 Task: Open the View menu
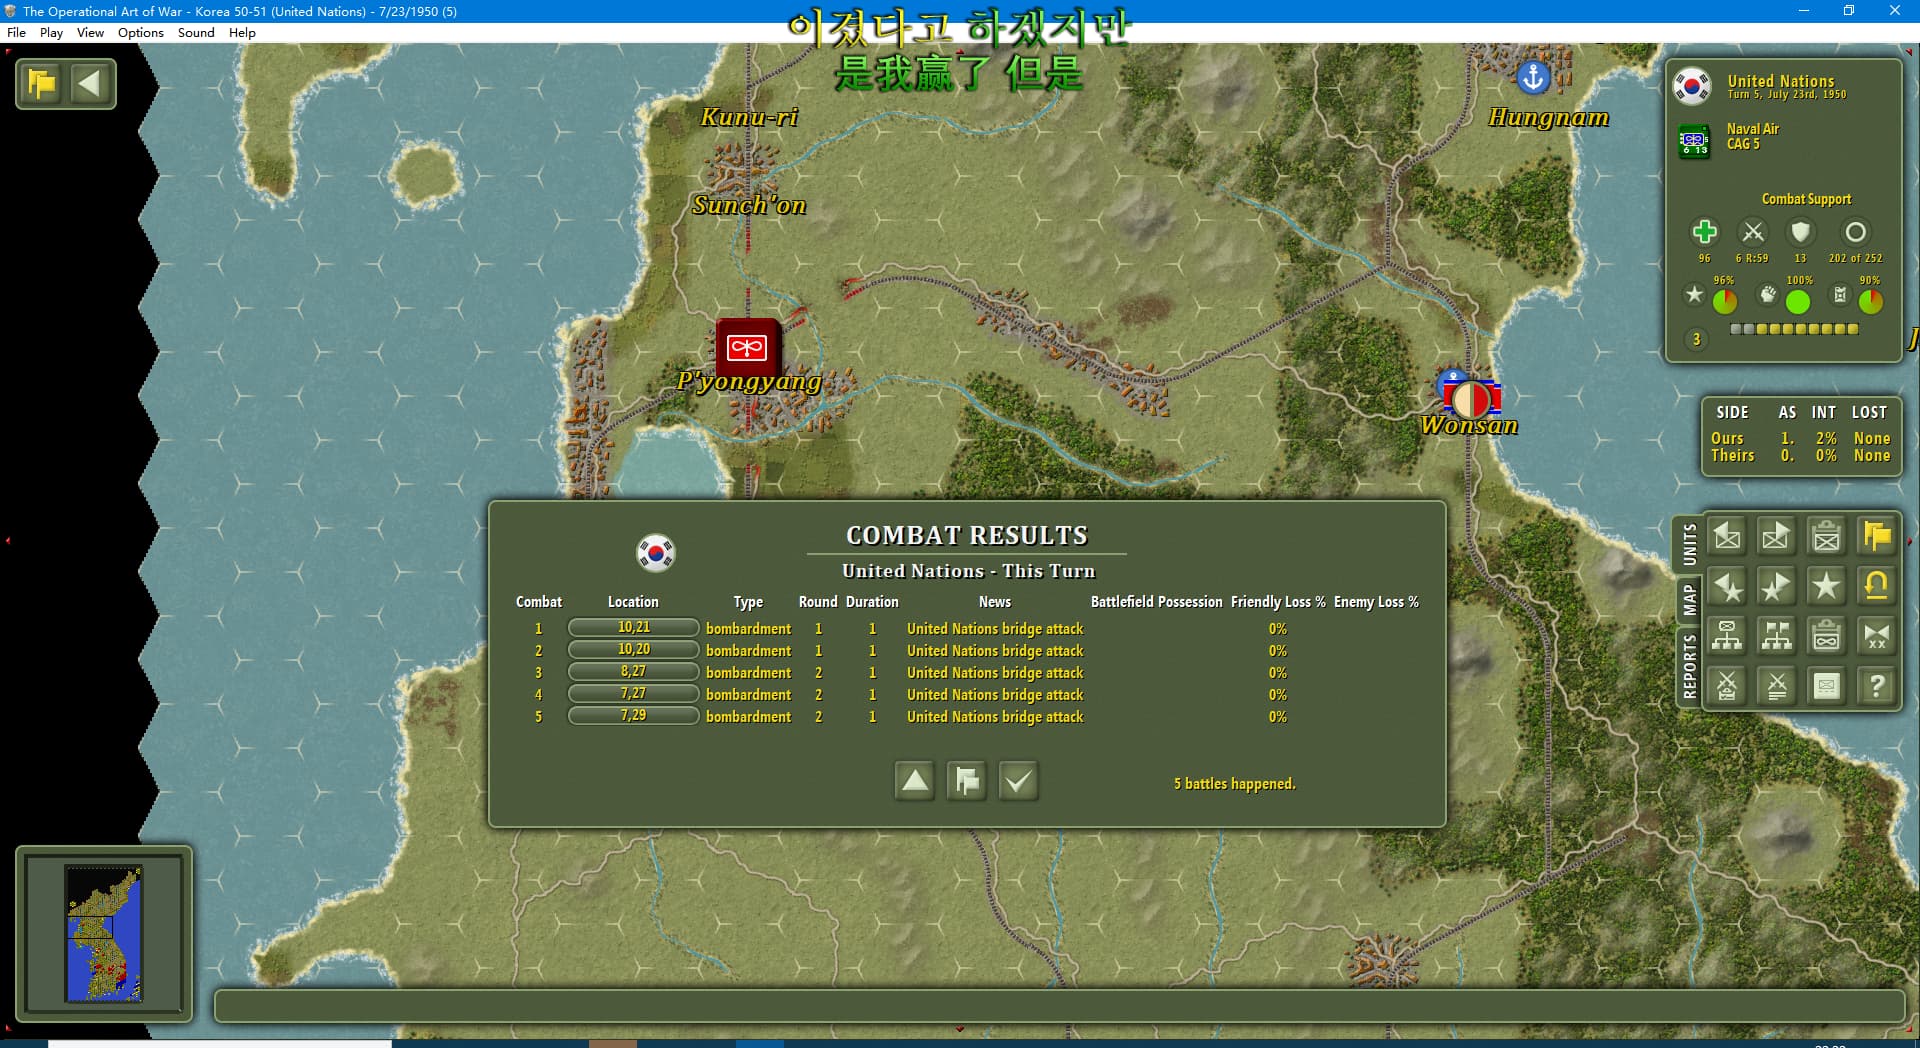[x=90, y=32]
